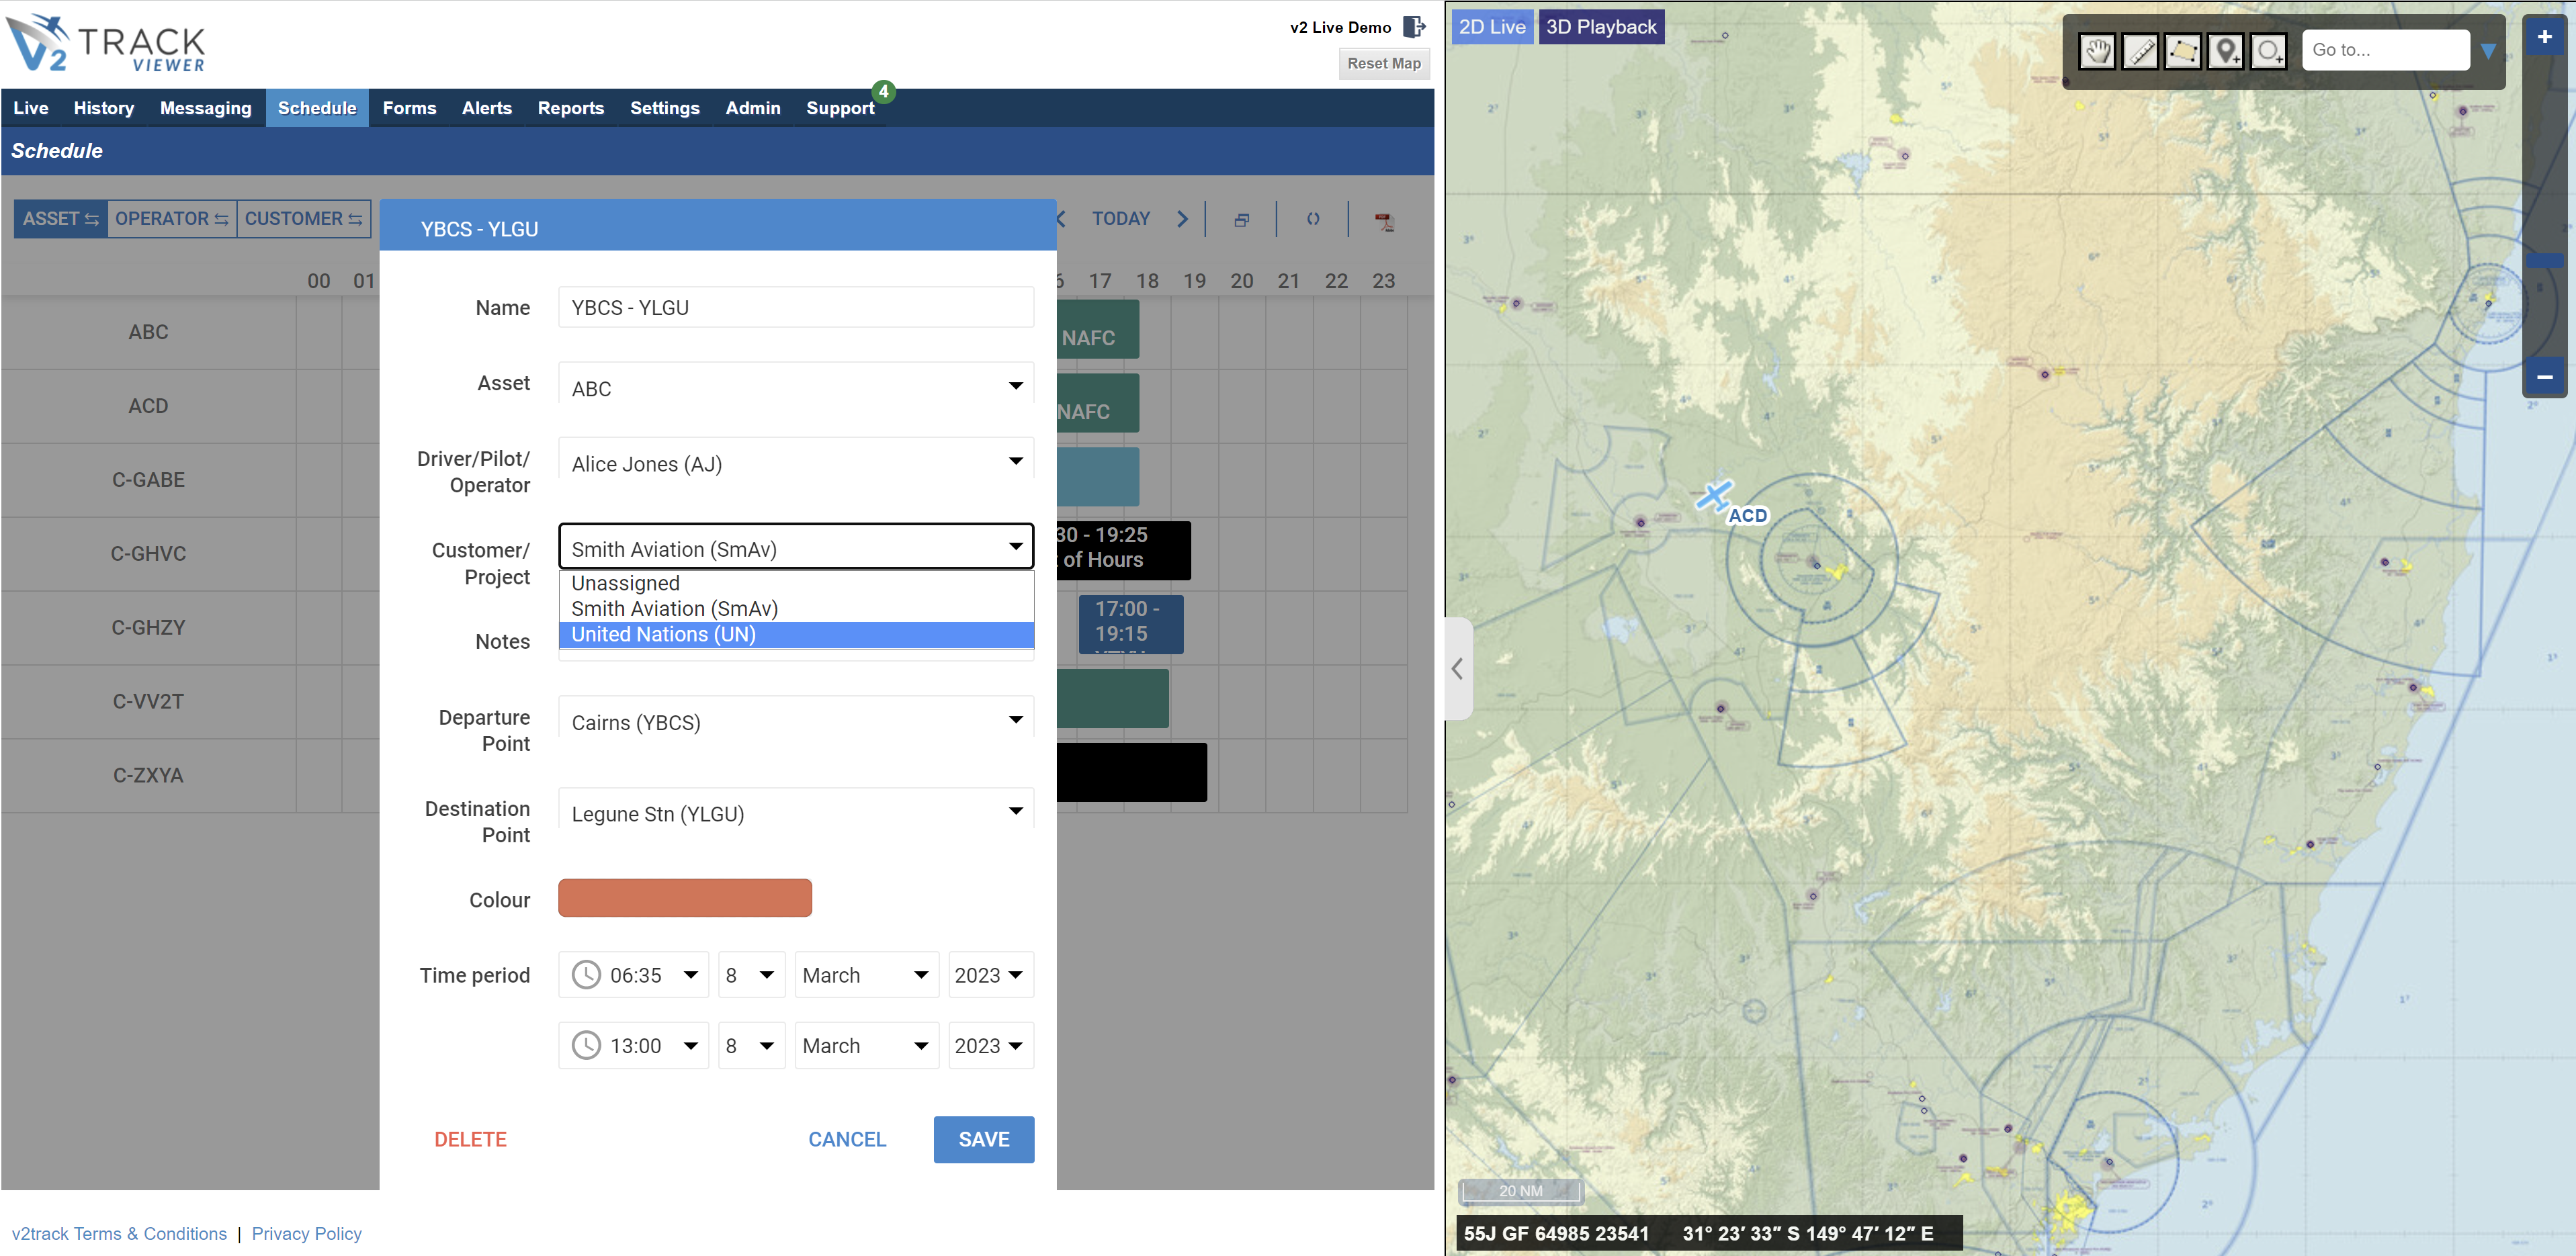Toggle OPERATOR grouping view
The width and height of the screenshot is (2576, 1256).
click(x=172, y=219)
